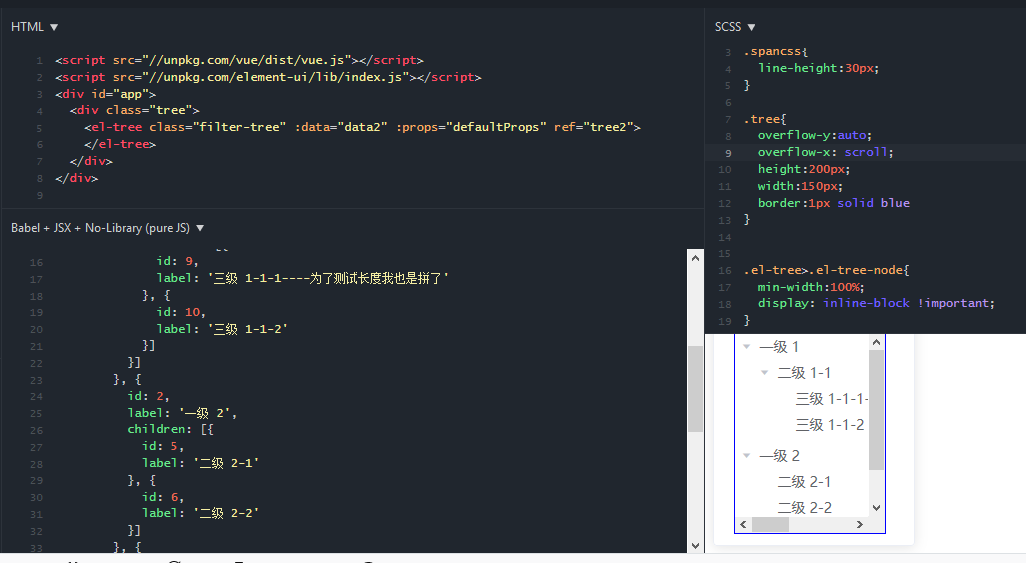Click the vue.js script tag line
The image size is (1026, 563).
[x=239, y=60]
